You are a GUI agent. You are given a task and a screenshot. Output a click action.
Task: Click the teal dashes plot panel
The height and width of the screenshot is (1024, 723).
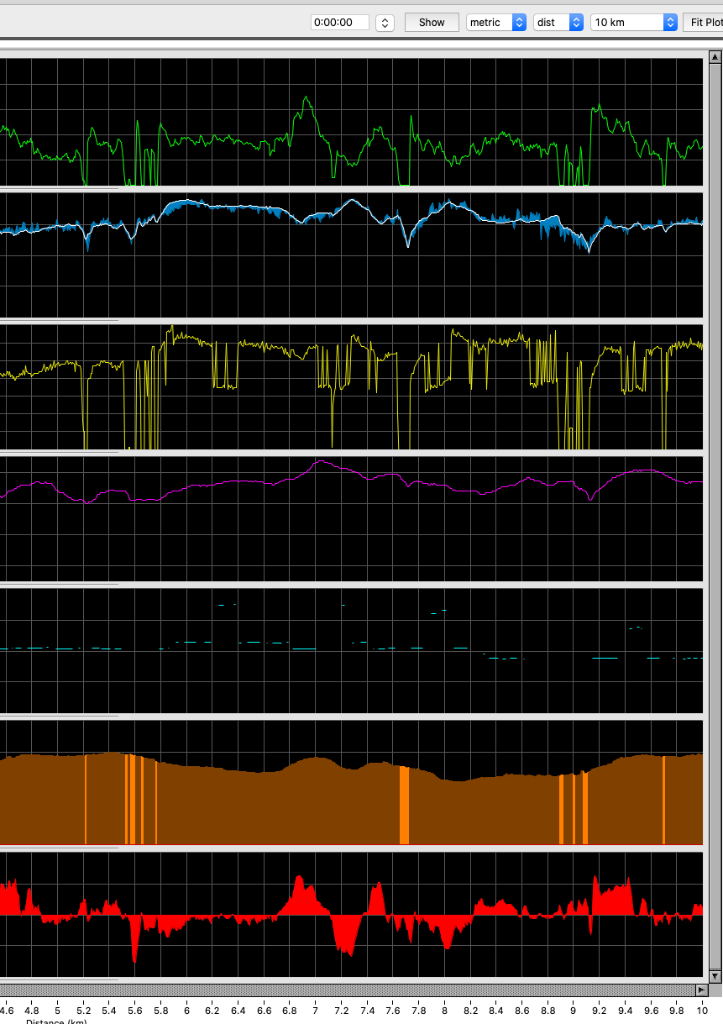click(351, 650)
